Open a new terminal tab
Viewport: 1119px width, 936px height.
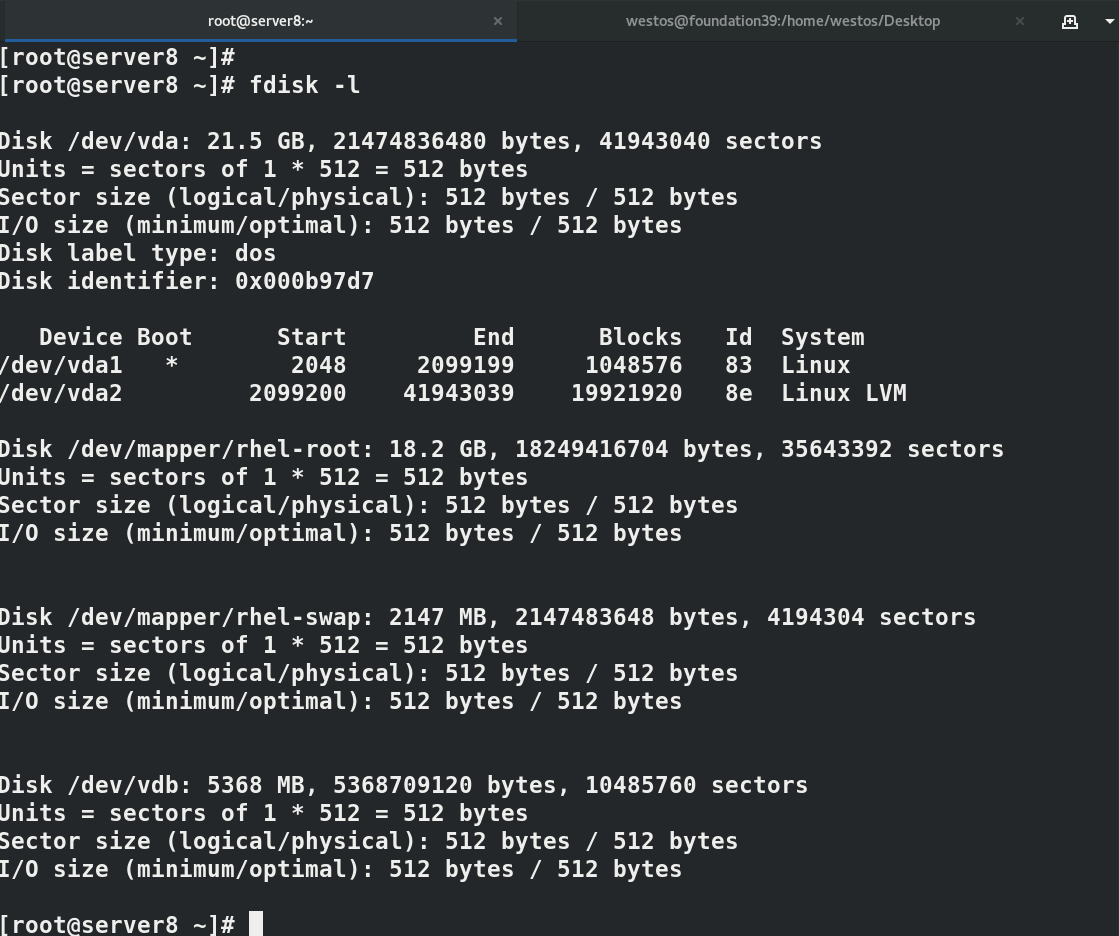point(1070,20)
